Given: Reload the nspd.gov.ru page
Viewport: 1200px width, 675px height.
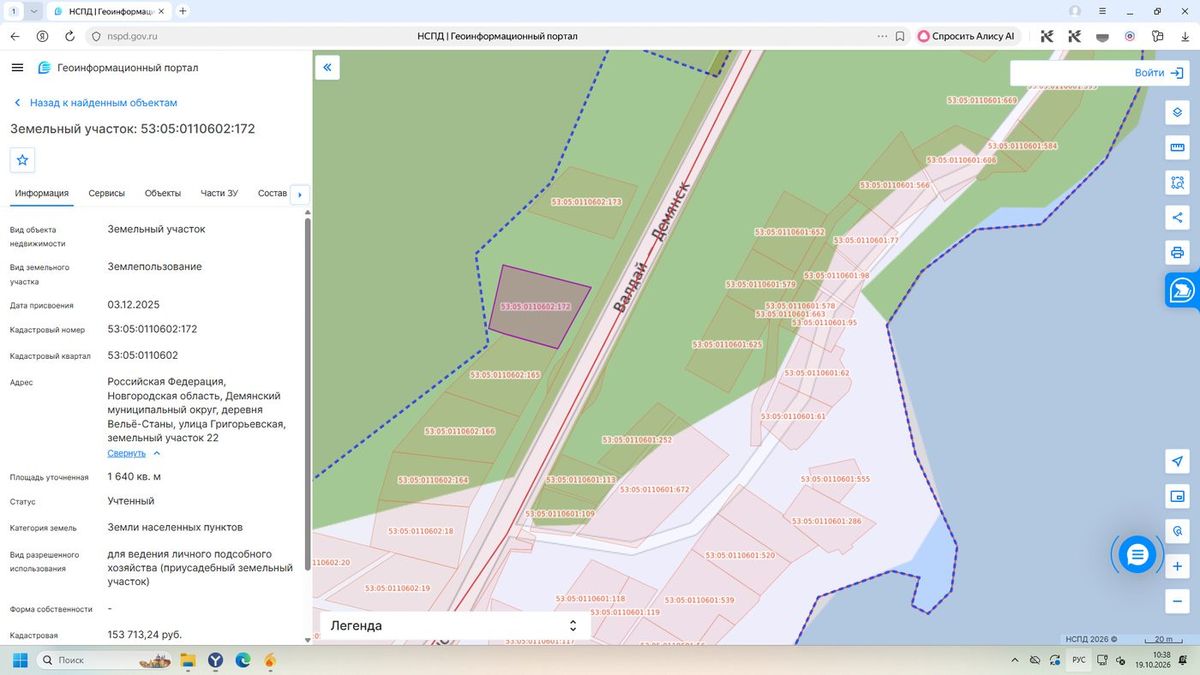Looking at the screenshot, I should [69, 36].
